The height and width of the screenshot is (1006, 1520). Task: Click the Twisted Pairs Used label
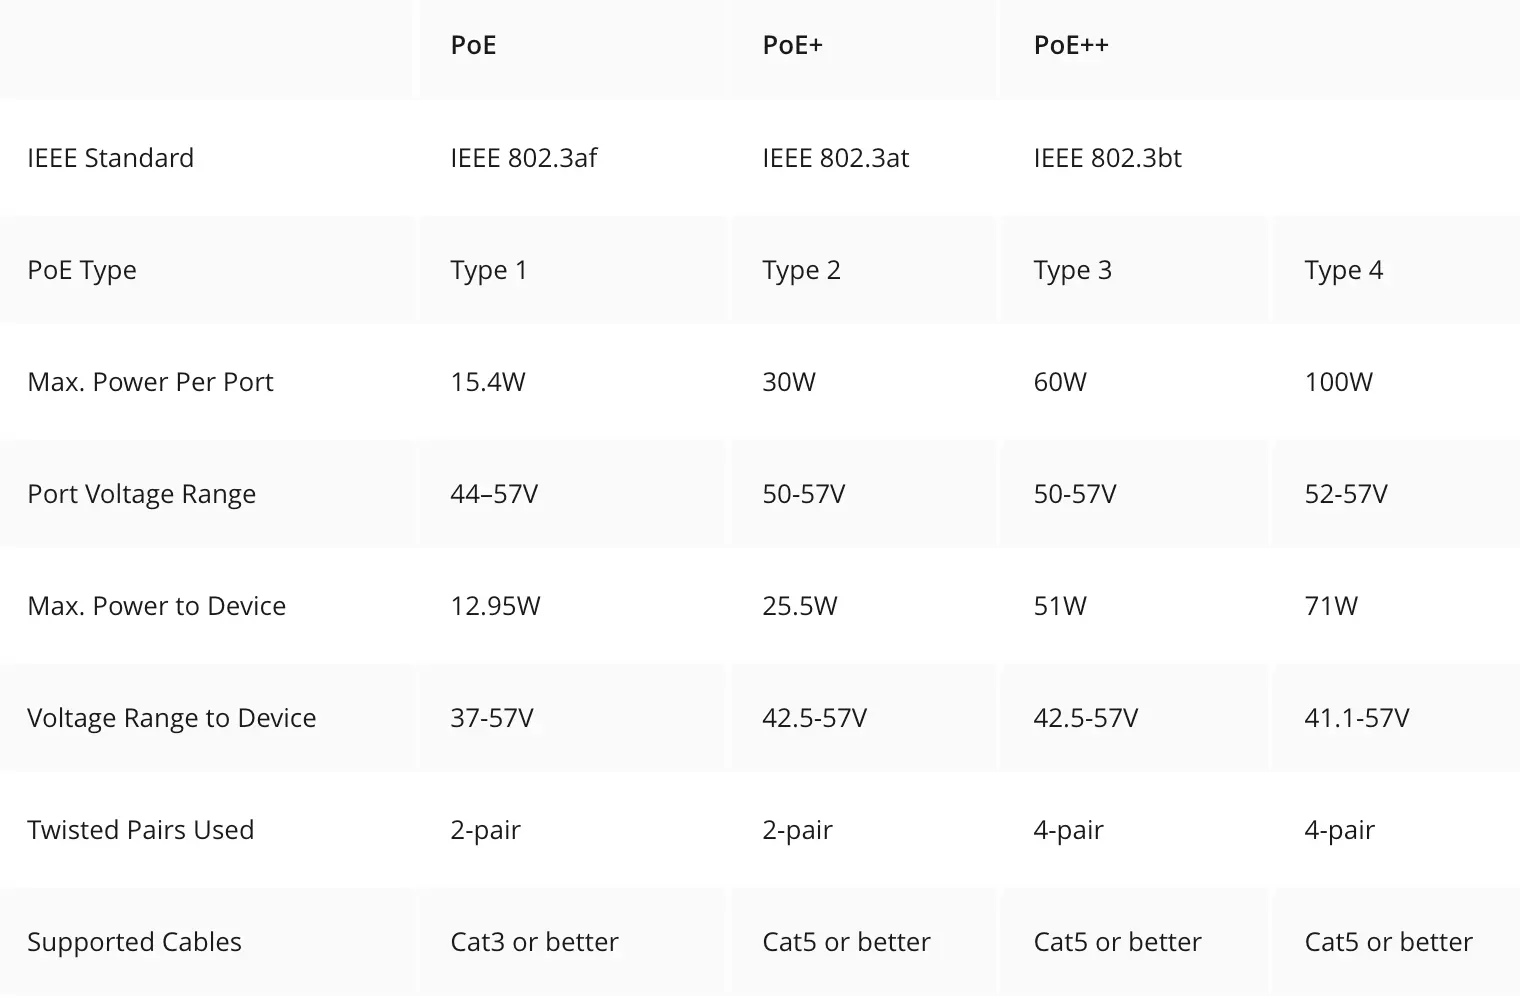pyautogui.click(x=140, y=830)
